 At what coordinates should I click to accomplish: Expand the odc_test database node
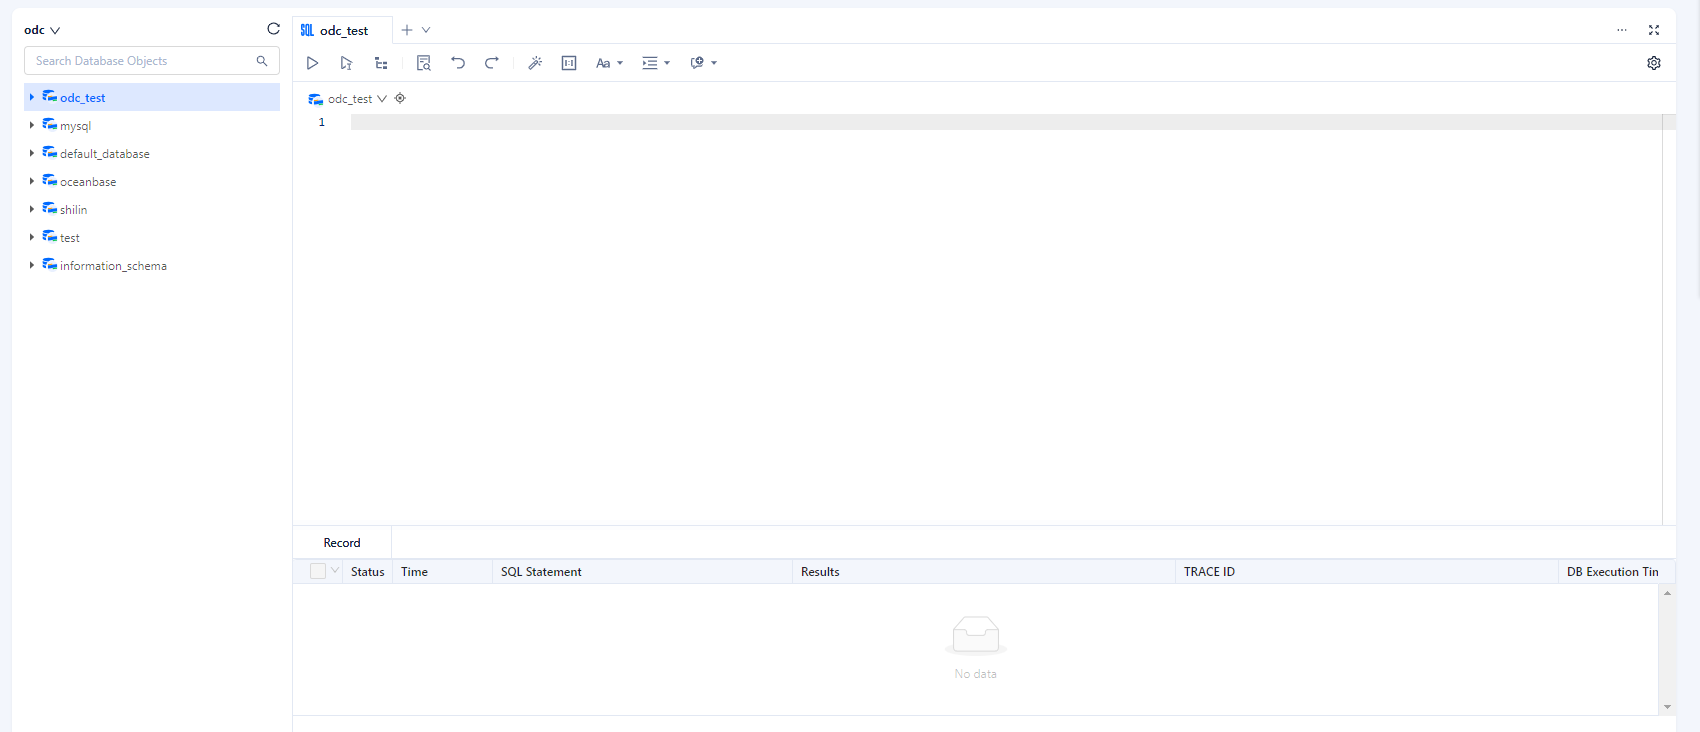pos(32,97)
